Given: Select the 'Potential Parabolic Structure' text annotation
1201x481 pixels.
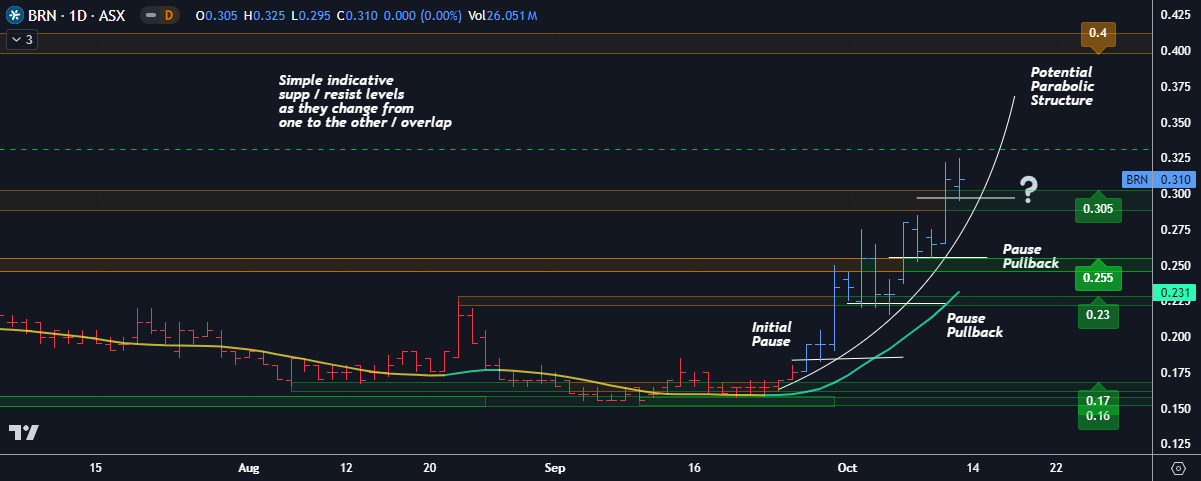Looking at the screenshot, I should click(x=1061, y=87).
